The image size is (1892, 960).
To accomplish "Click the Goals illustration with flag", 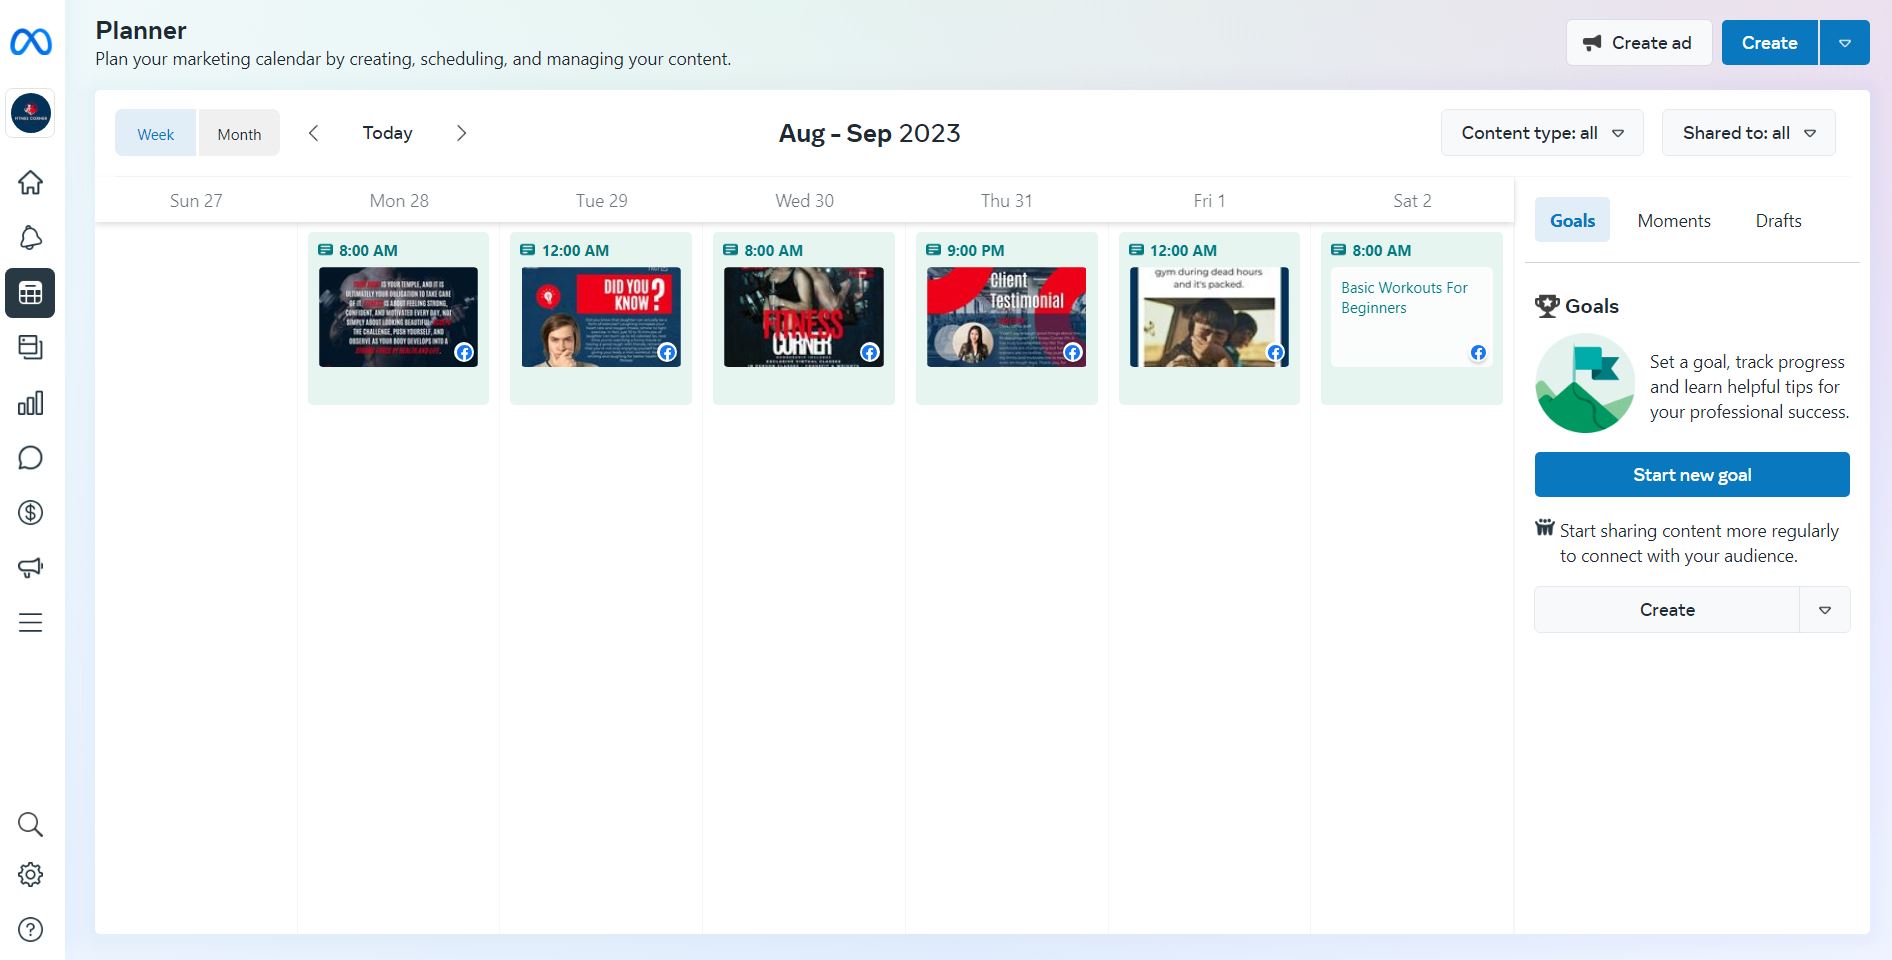I will pyautogui.click(x=1585, y=384).
